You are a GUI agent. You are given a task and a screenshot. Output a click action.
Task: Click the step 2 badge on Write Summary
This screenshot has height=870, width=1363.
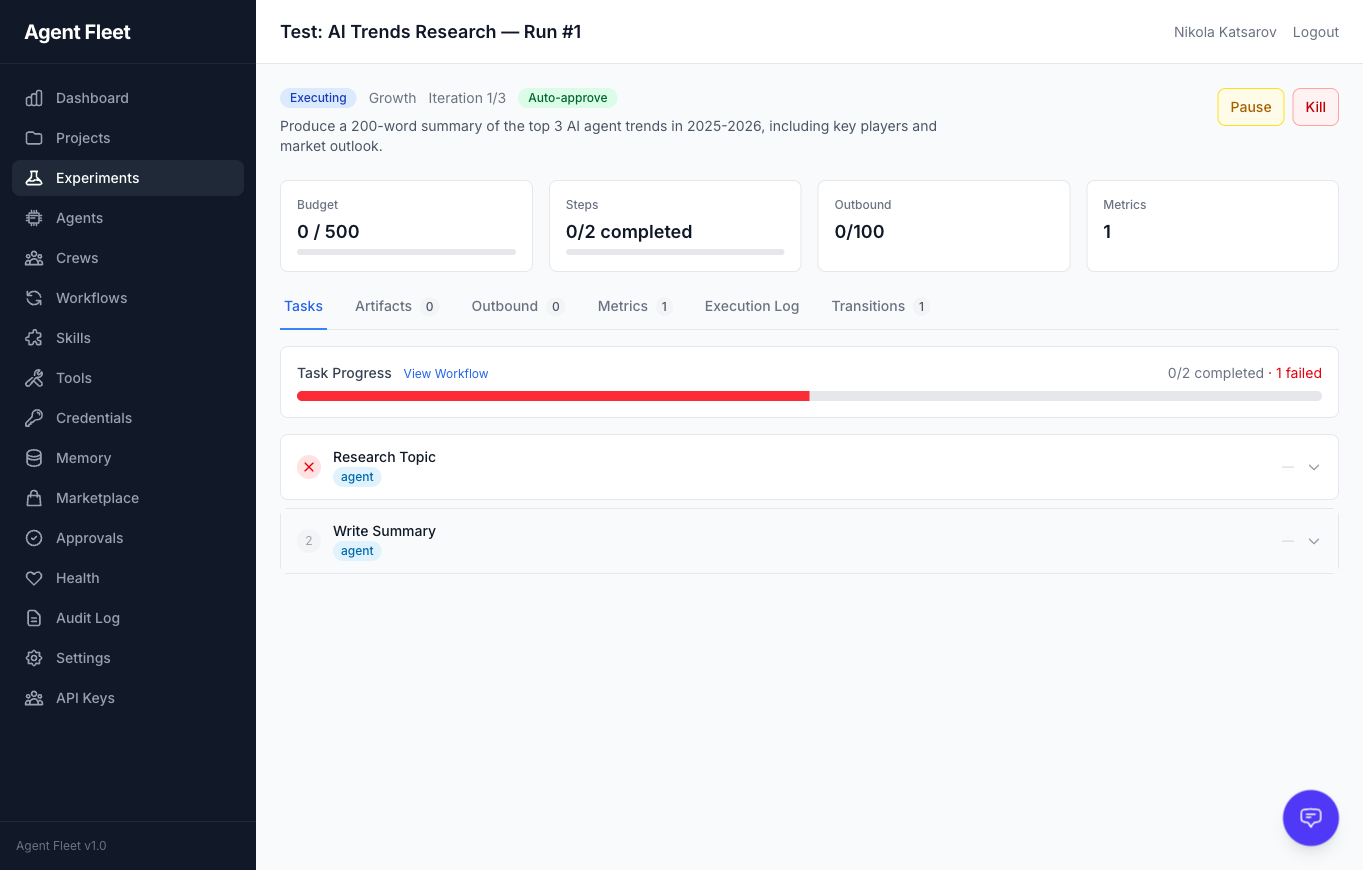309,541
